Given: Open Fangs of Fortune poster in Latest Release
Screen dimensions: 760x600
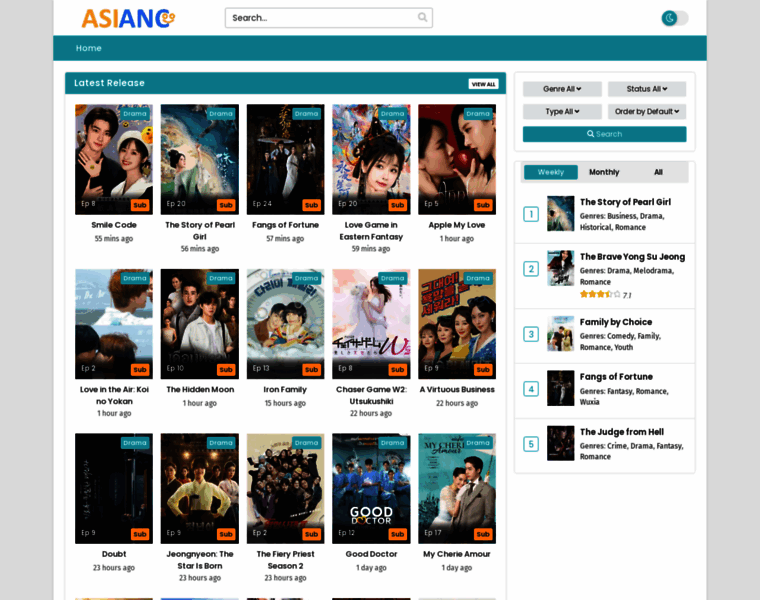Looking at the screenshot, I should click(285, 159).
